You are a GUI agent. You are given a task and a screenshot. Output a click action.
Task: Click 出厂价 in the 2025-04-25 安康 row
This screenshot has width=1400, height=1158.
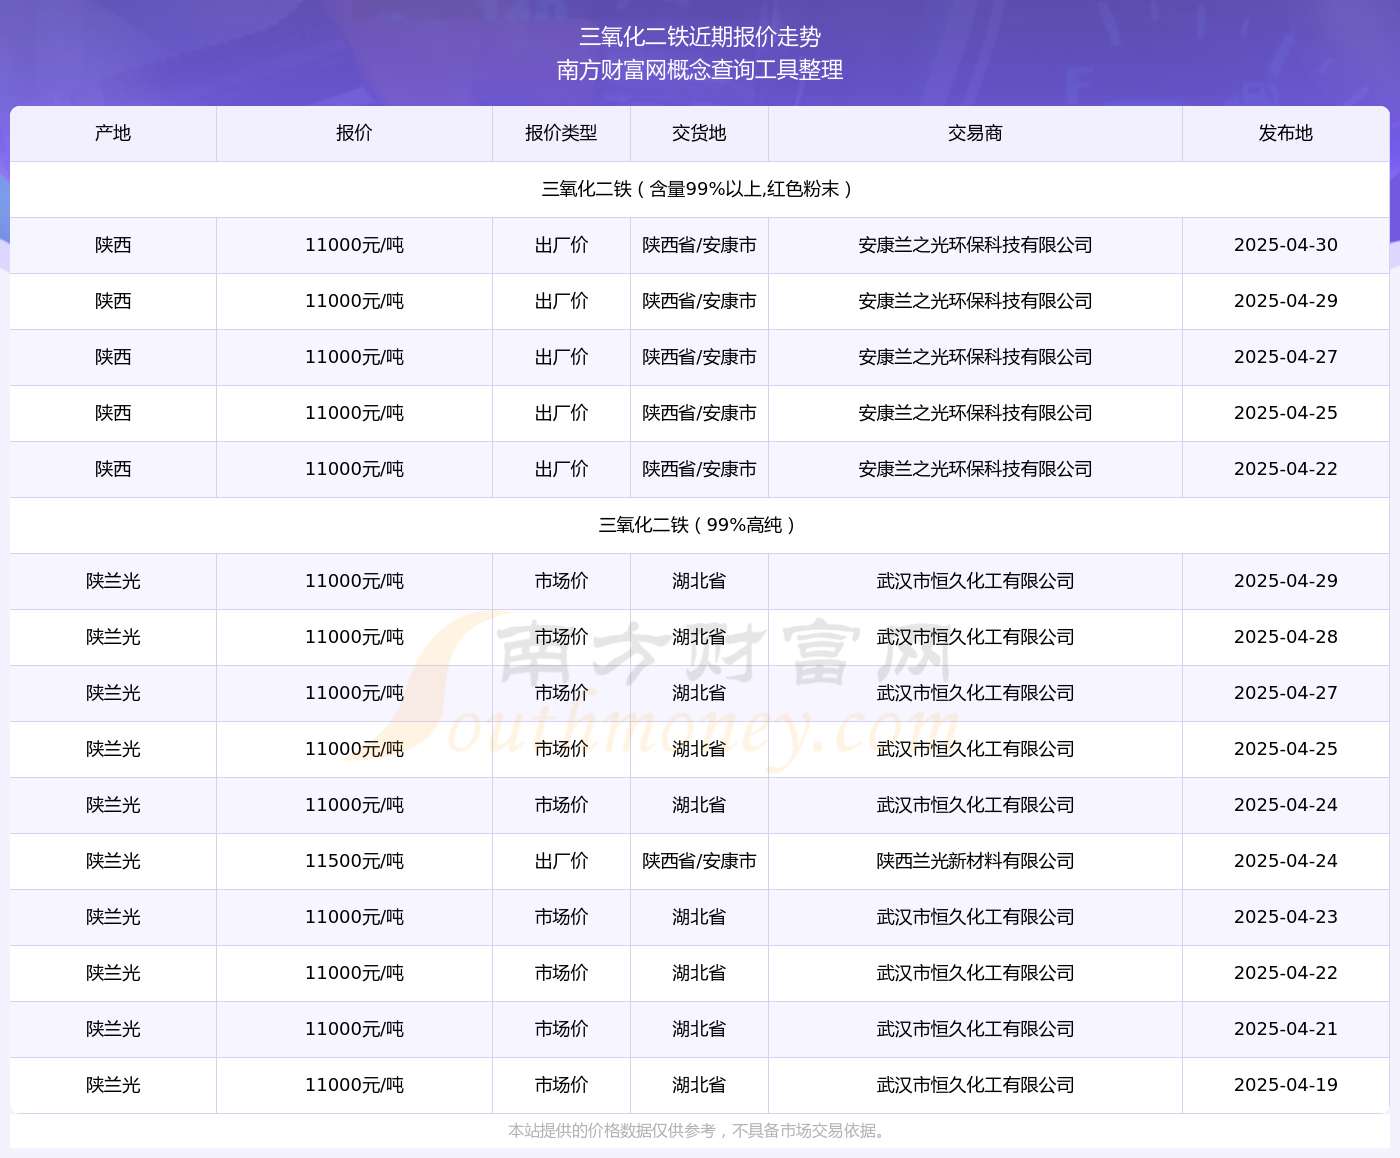click(561, 413)
